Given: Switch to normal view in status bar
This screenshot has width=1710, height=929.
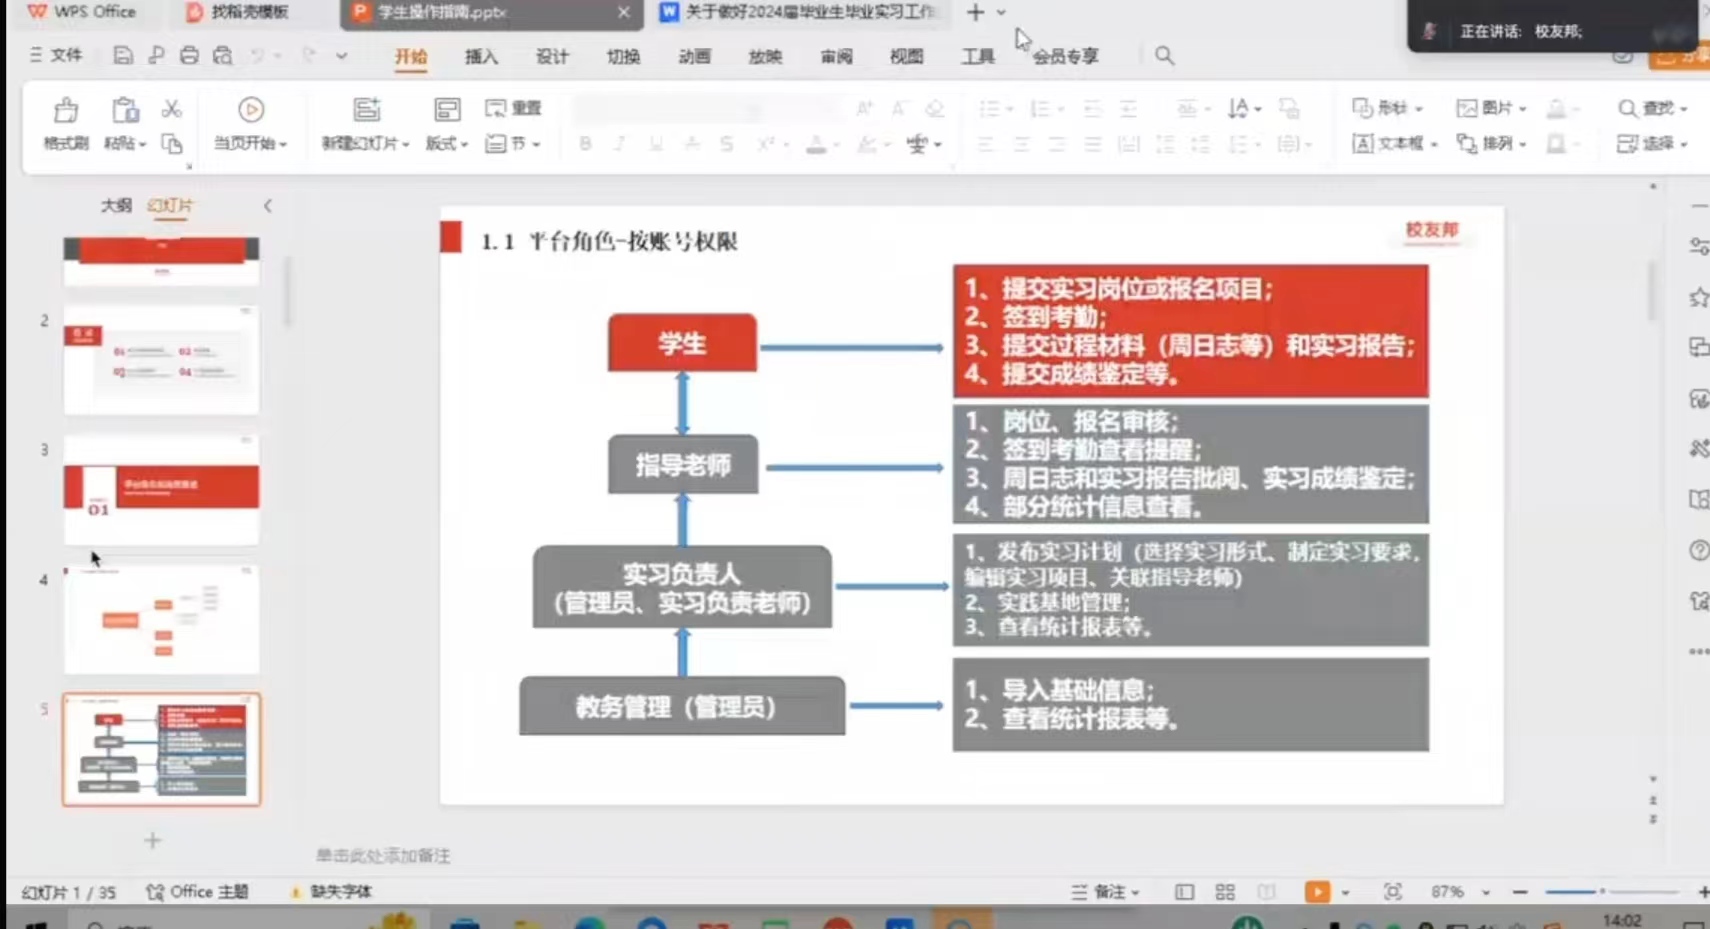Looking at the screenshot, I should point(1184,892).
